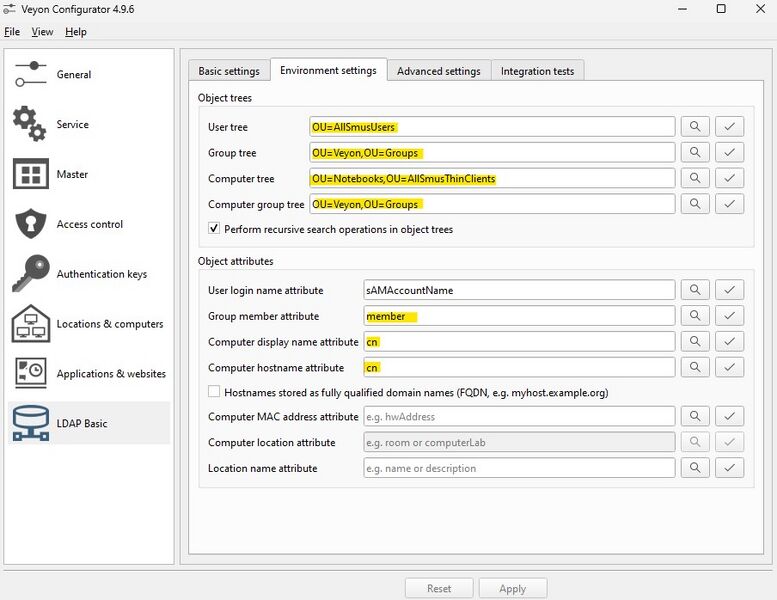The height and width of the screenshot is (600, 777).
Task: Open Locations & computers page
Action: [89, 324]
